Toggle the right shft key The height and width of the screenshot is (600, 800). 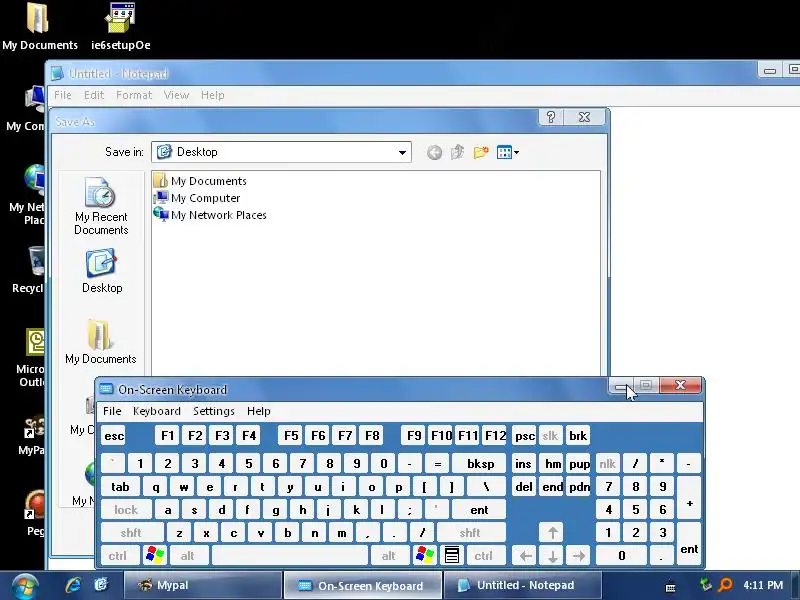coord(471,533)
